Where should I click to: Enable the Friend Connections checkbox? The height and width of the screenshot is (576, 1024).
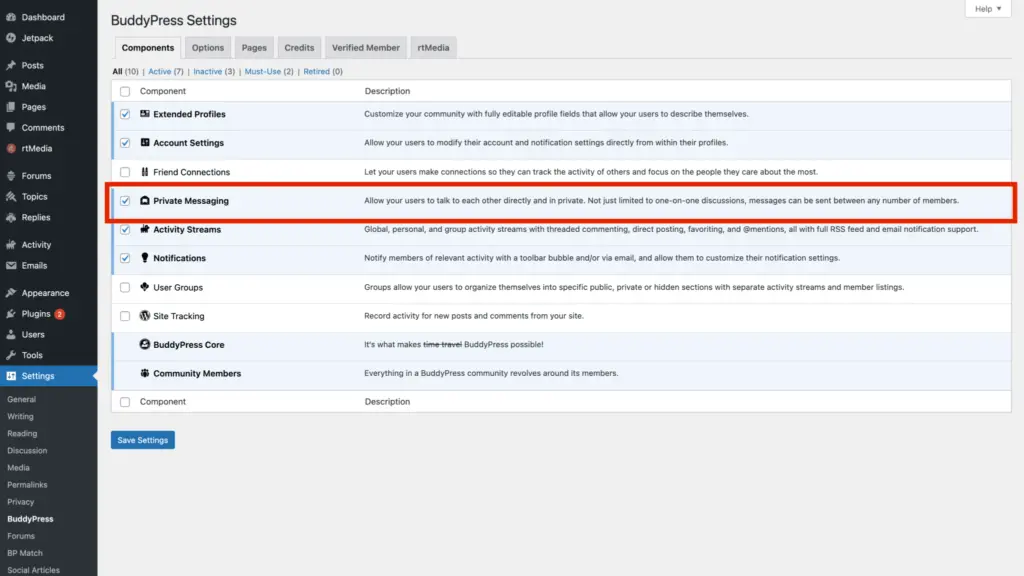125,172
